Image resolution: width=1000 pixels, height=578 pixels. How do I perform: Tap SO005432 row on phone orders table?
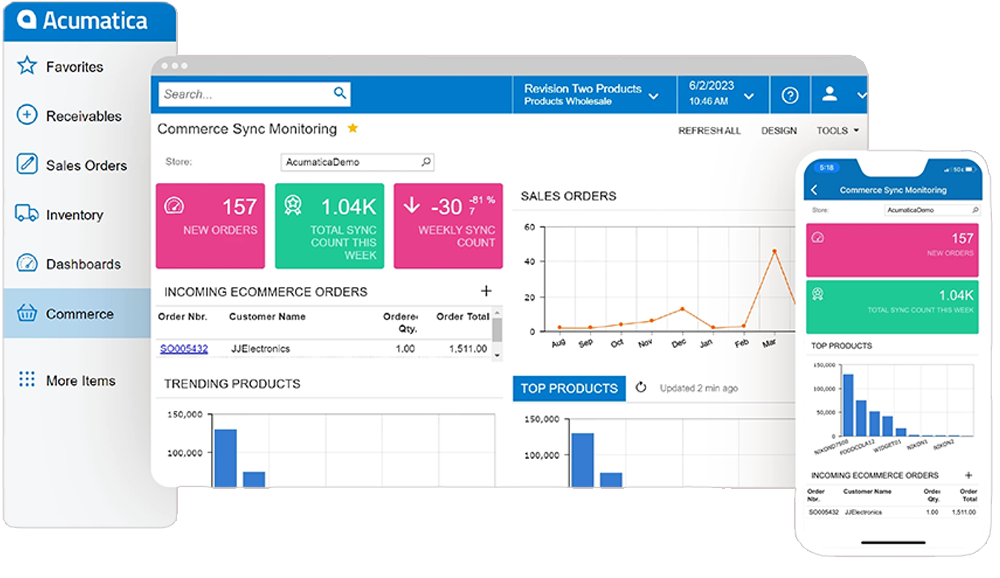[x=892, y=512]
